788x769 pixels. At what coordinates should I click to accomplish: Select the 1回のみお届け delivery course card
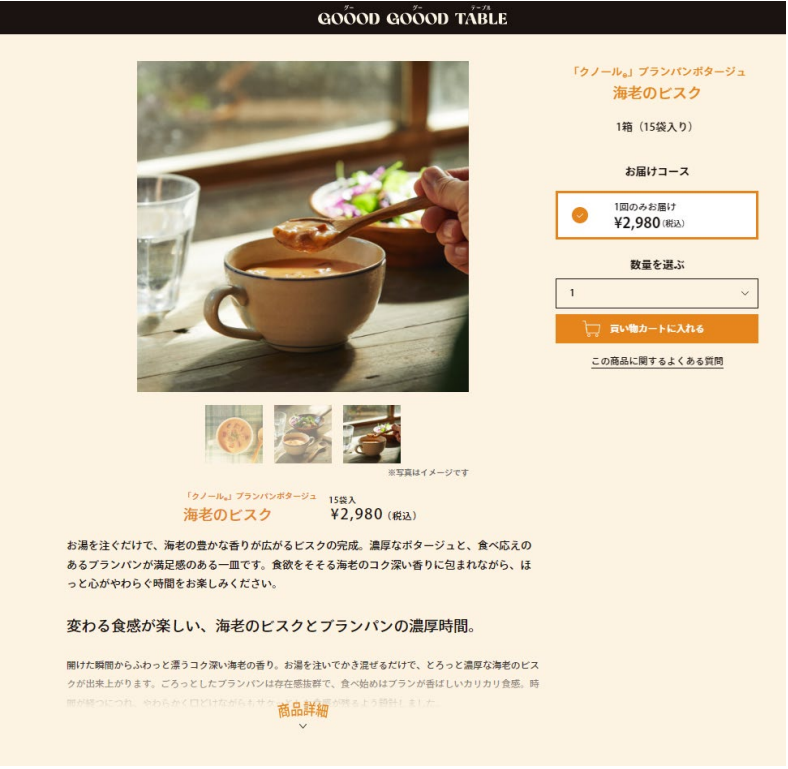click(657, 215)
